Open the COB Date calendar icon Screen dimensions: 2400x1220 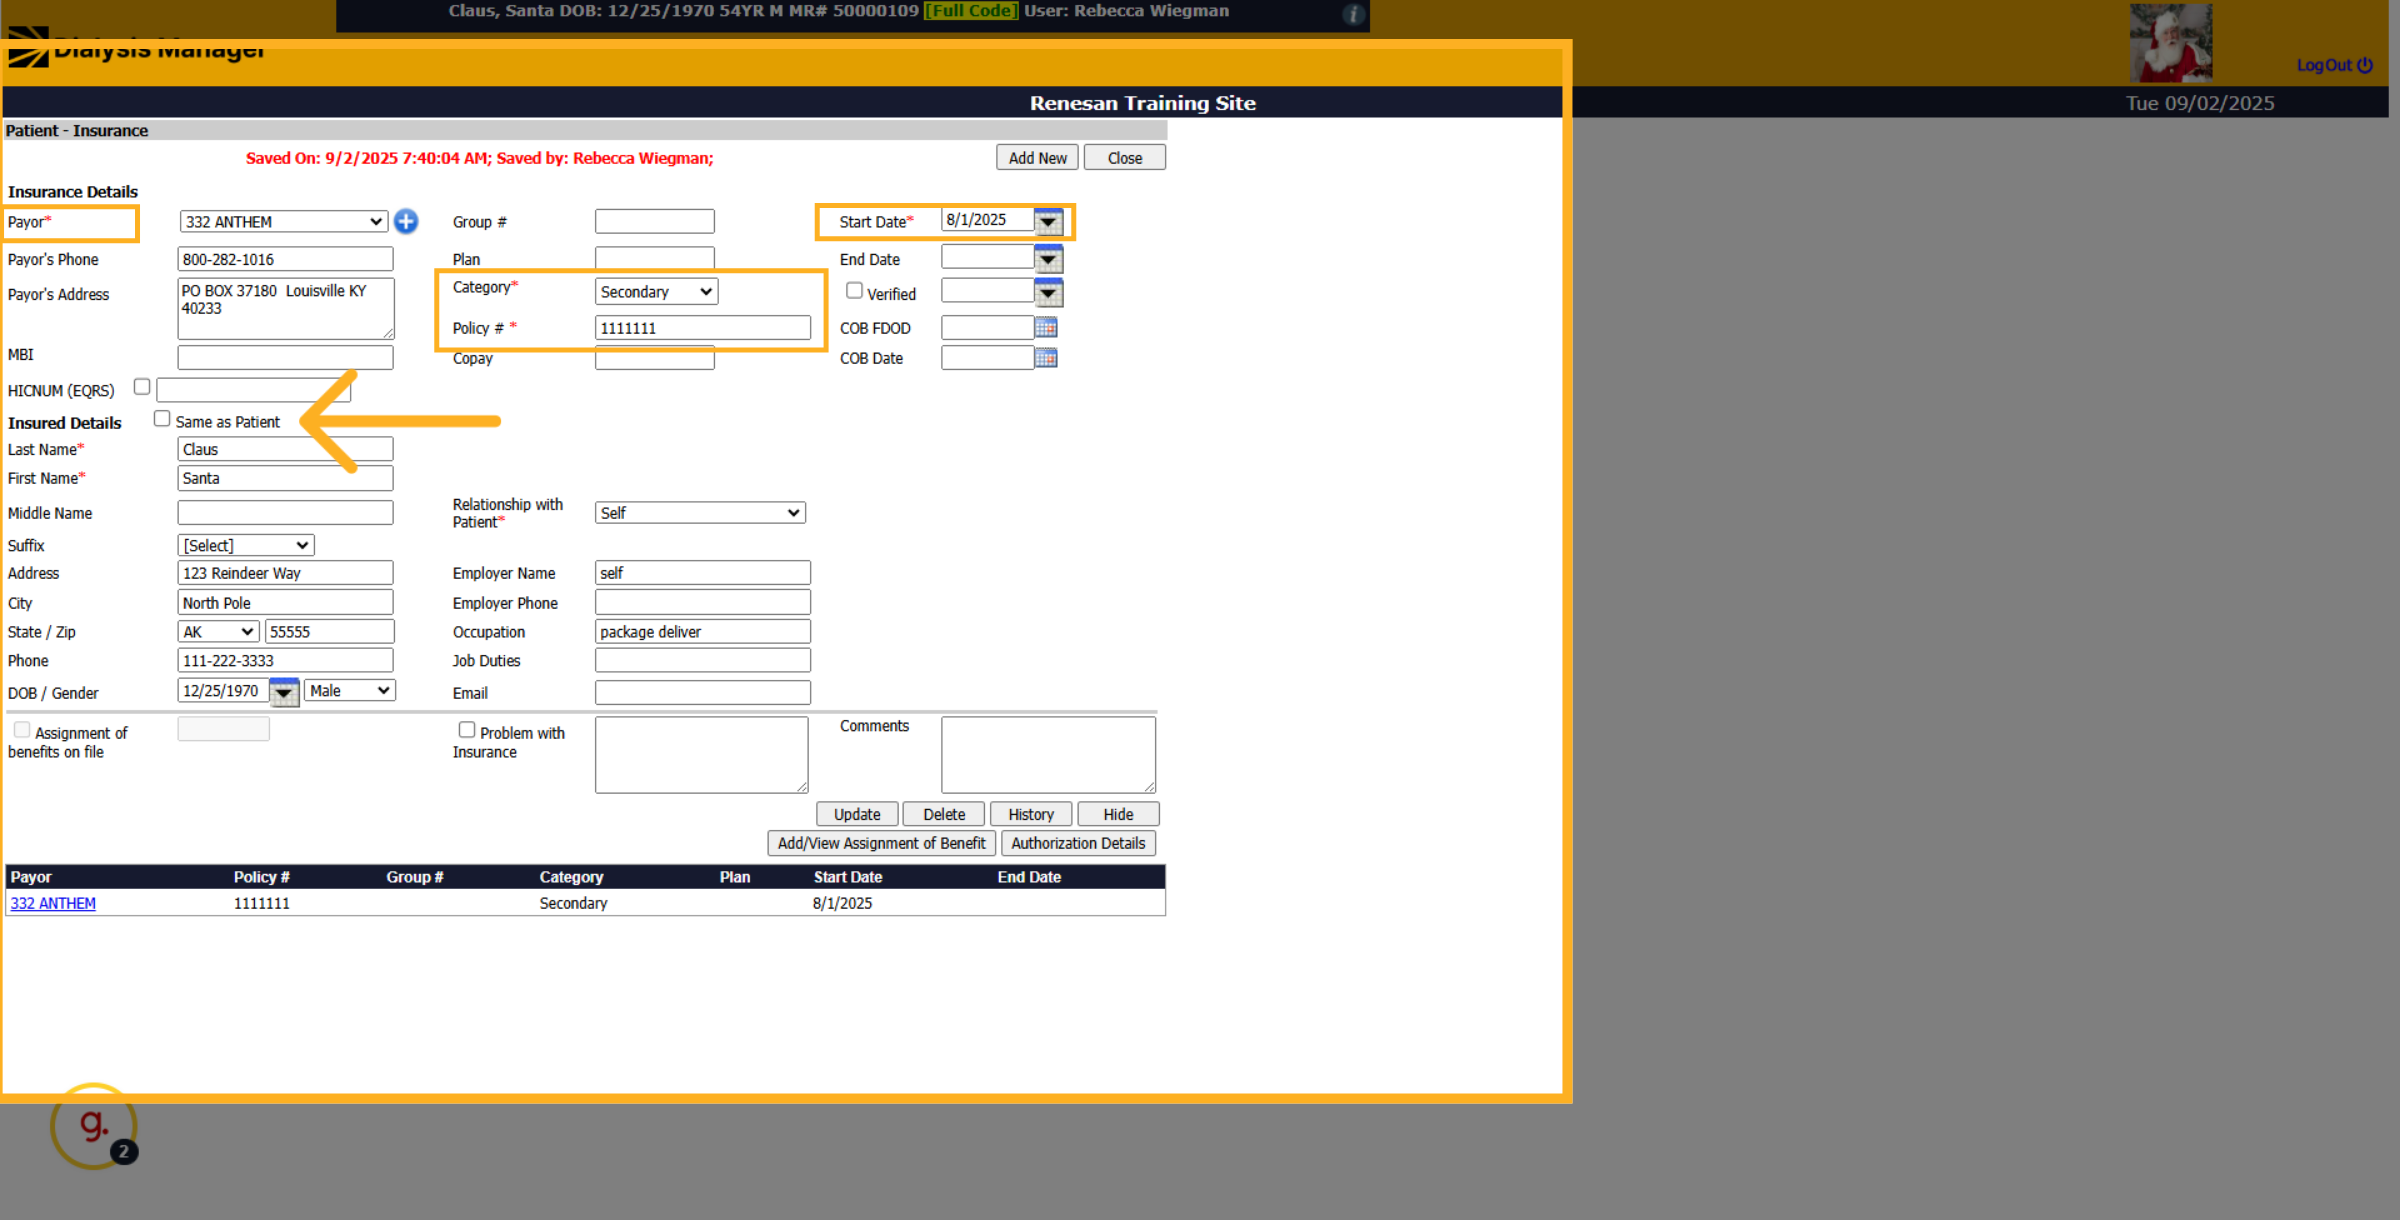tap(1046, 357)
